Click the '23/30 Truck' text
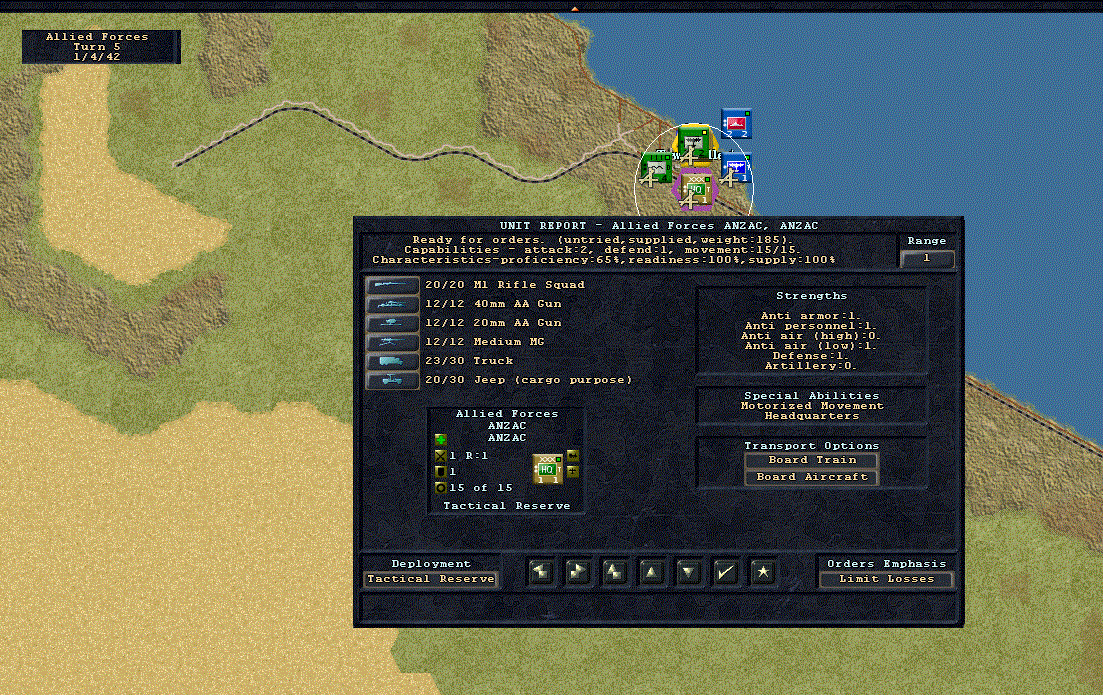Viewport: 1103px width, 695px height. coord(469,361)
